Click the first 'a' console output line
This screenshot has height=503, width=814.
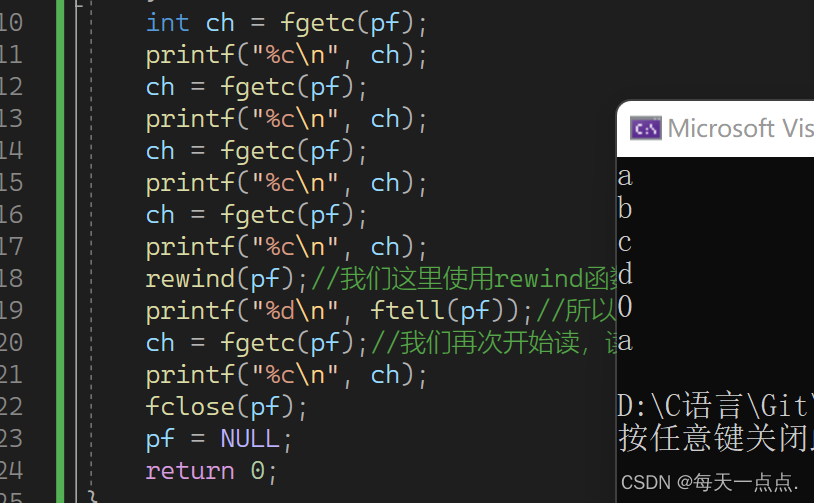[625, 178]
